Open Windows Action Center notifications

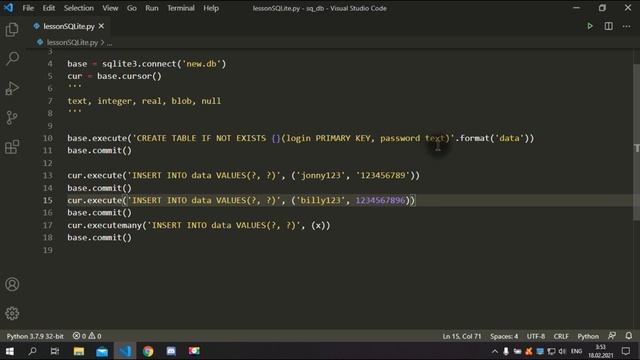tap(626, 351)
